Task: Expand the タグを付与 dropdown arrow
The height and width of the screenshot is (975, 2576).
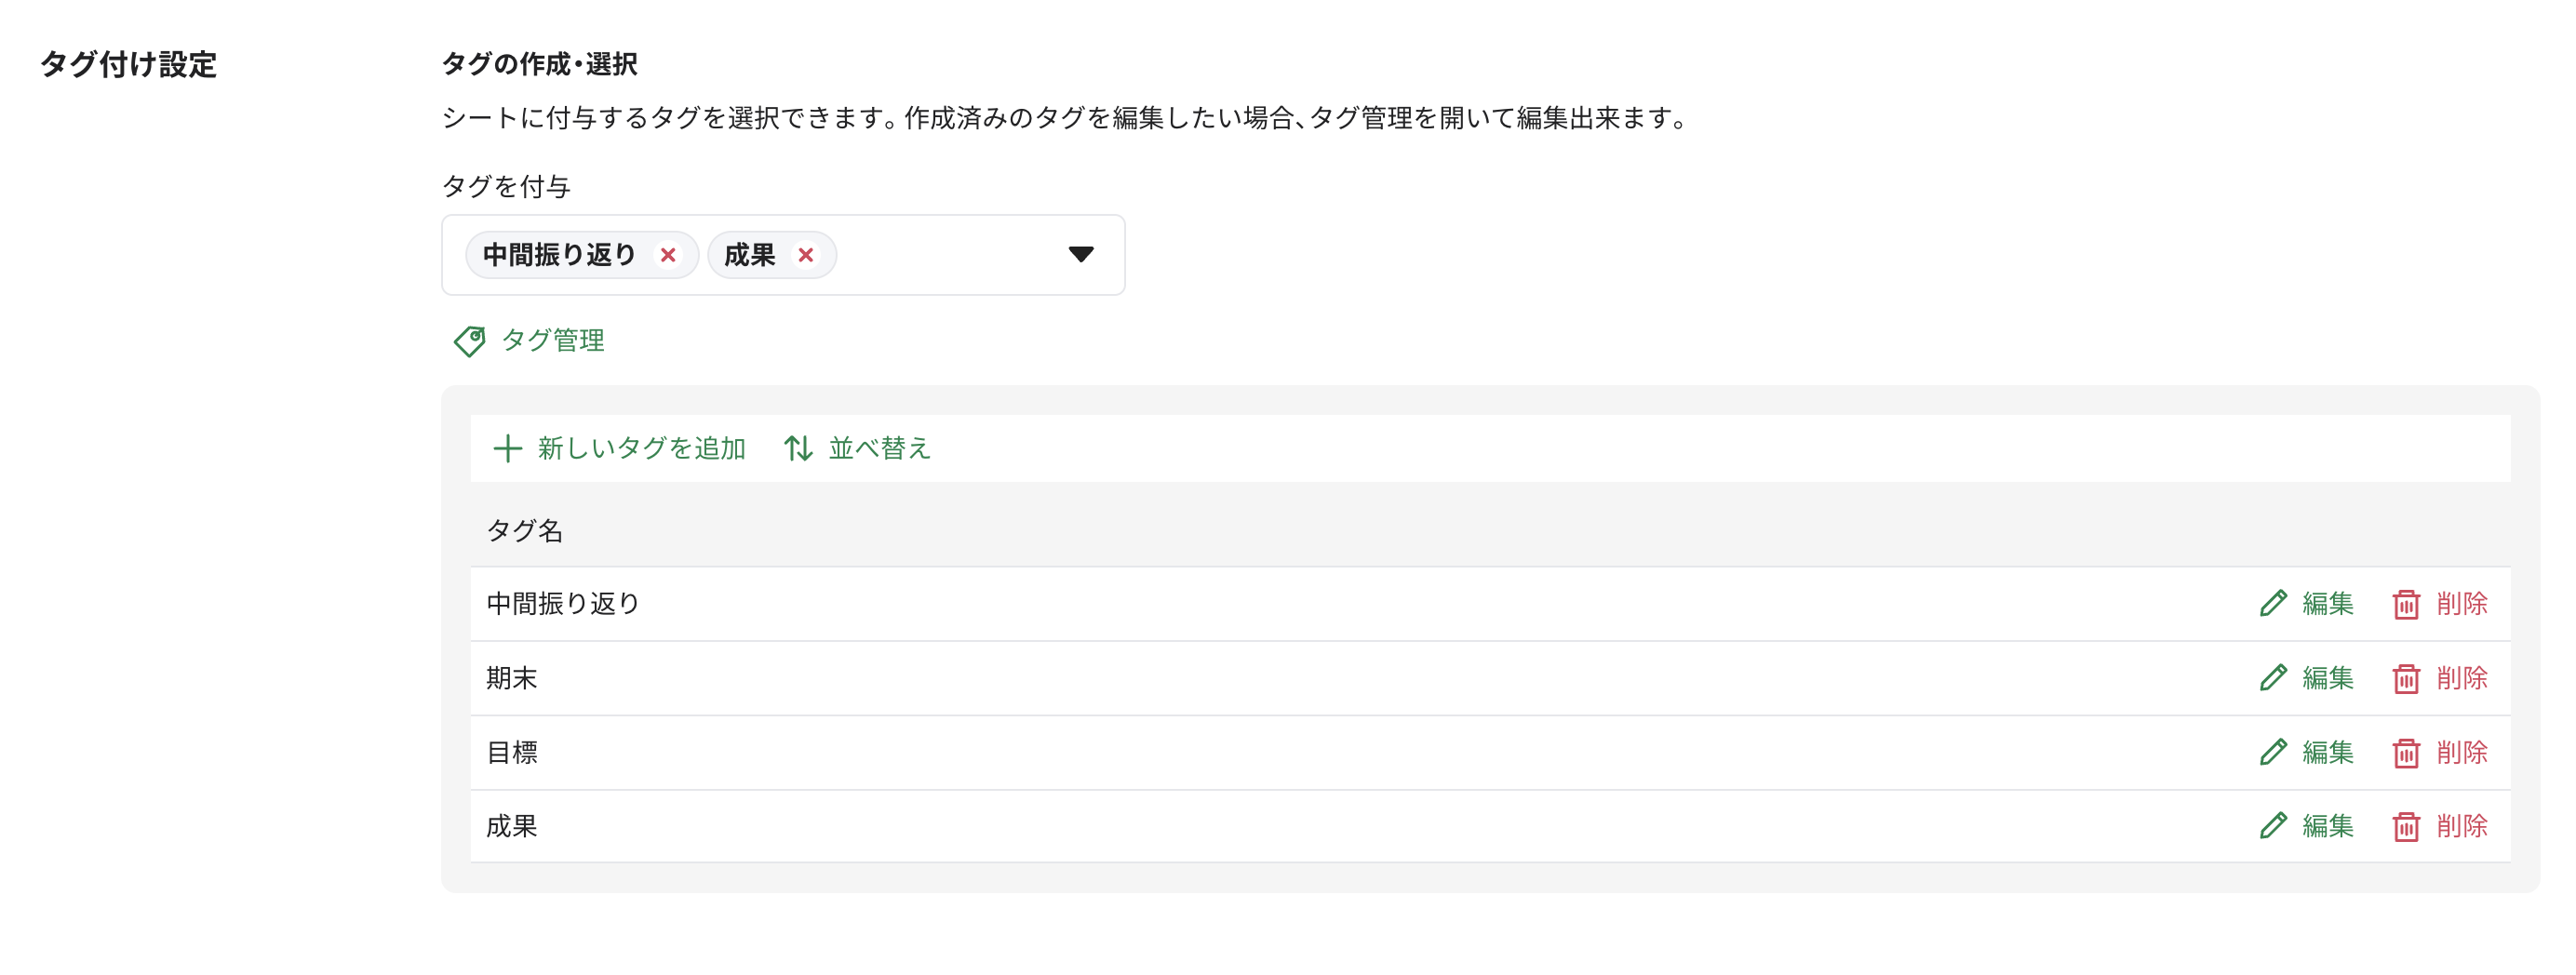Action: pyautogui.click(x=1080, y=254)
